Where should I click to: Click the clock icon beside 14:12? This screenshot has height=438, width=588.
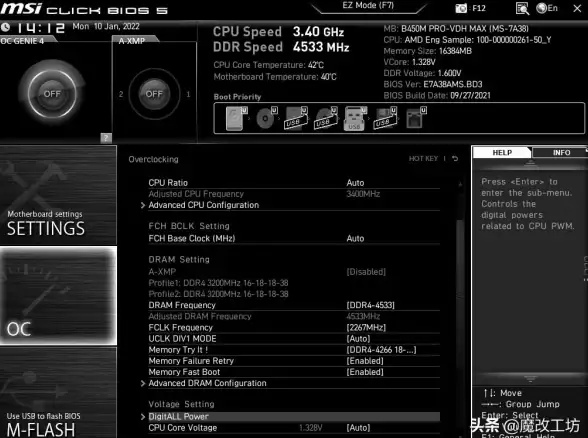pyautogui.click(x=5, y=27)
